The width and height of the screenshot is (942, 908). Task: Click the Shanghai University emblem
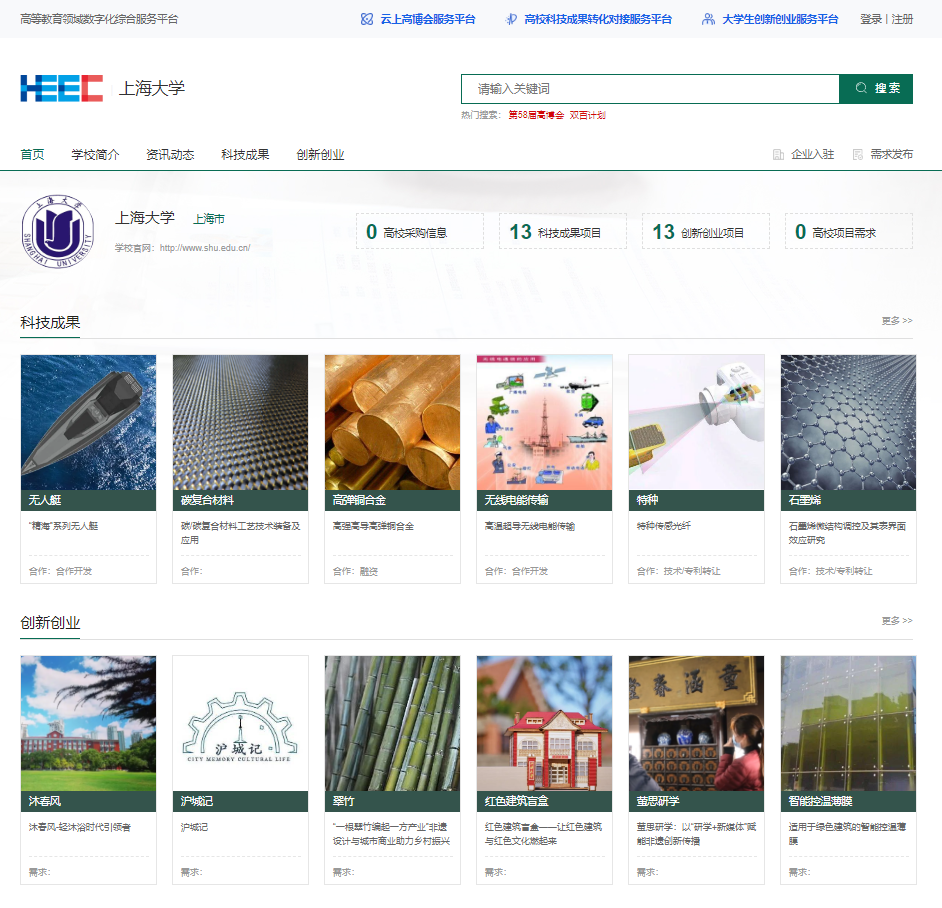tap(57, 226)
